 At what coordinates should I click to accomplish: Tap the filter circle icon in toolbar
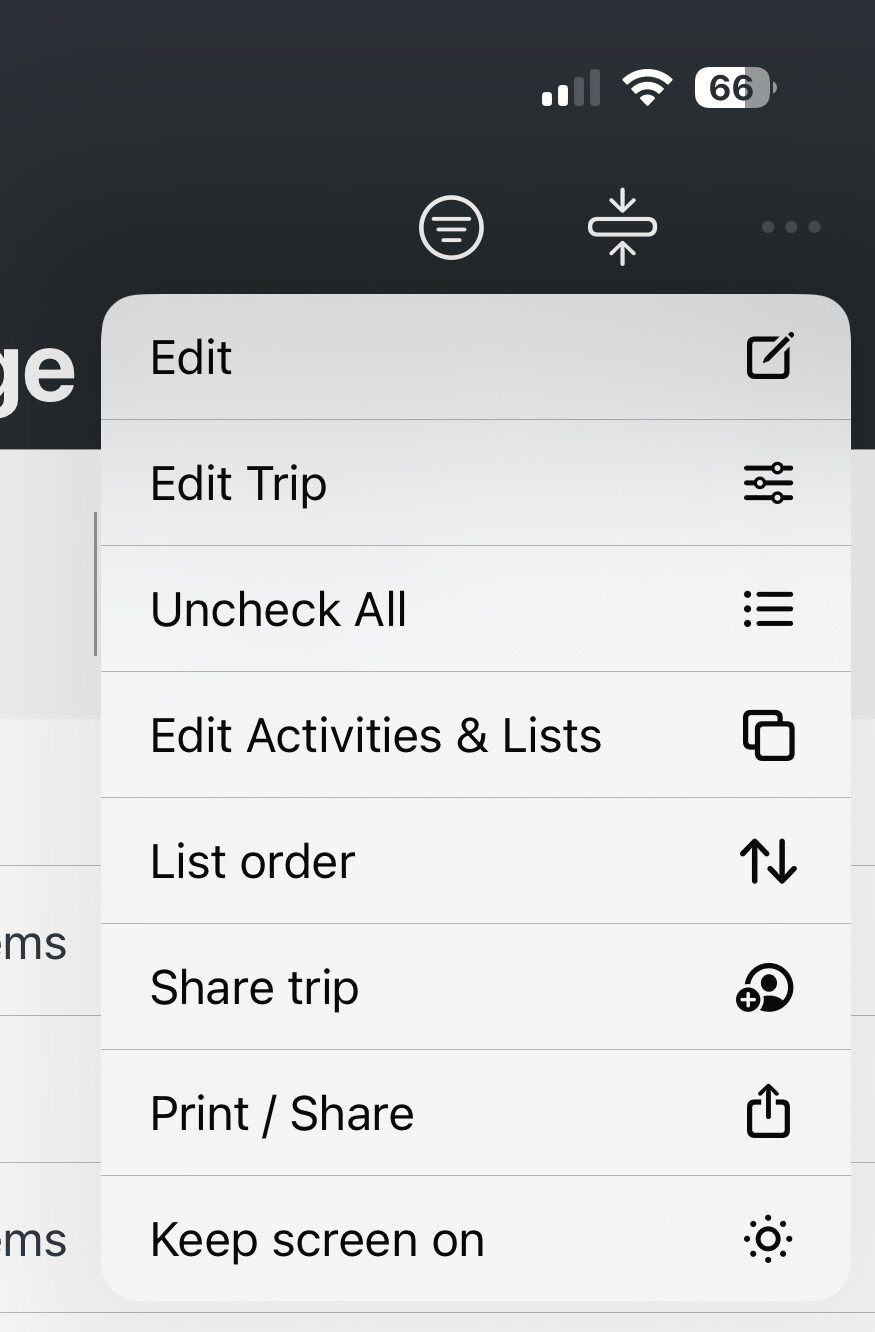451,227
